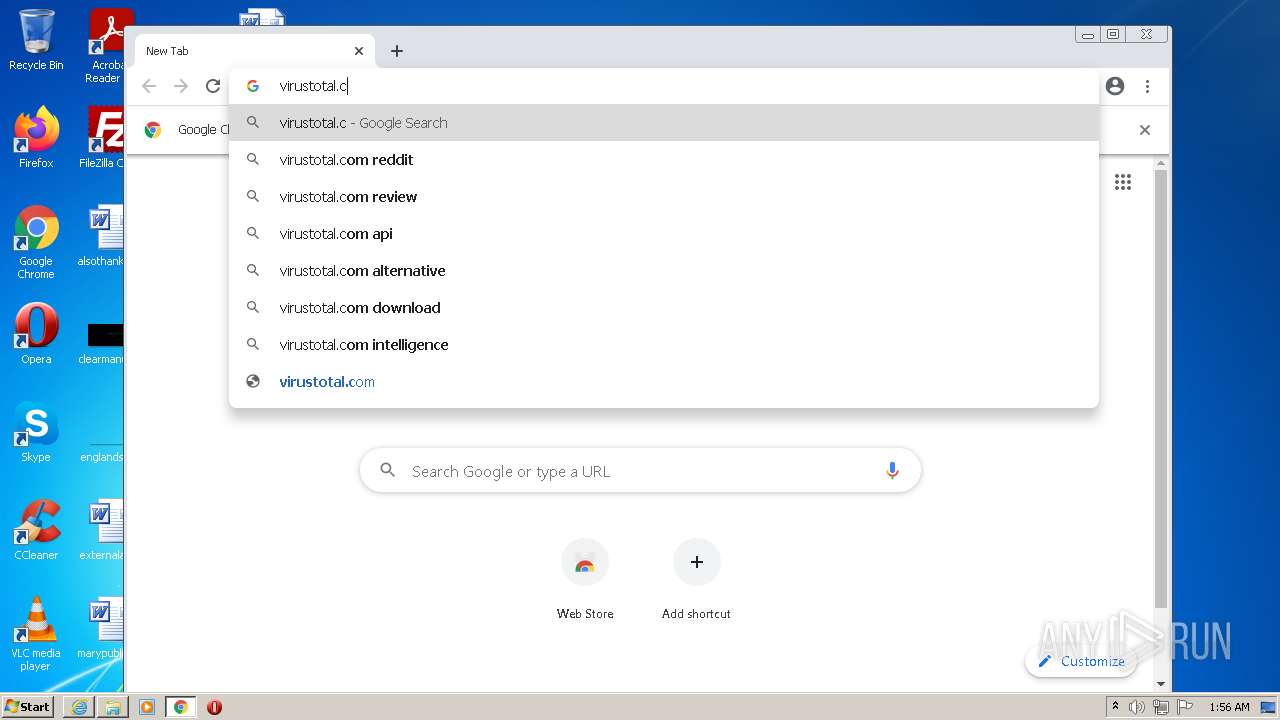1280x720 pixels.
Task: Open the file explorer taskbar icon
Action: (113, 707)
